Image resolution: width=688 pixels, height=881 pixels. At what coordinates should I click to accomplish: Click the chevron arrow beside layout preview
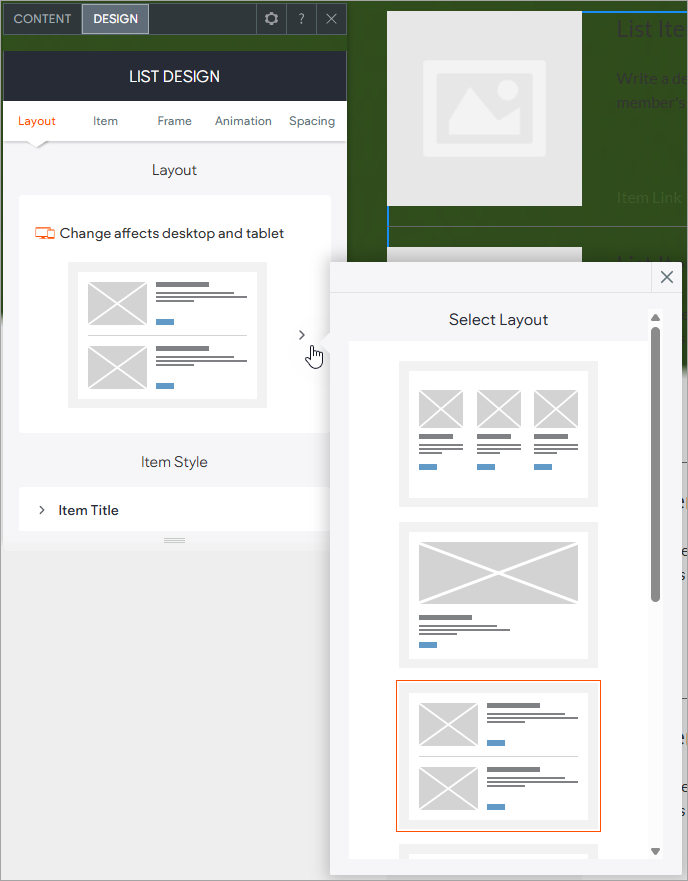pyautogui.click(x=302, y=335)
